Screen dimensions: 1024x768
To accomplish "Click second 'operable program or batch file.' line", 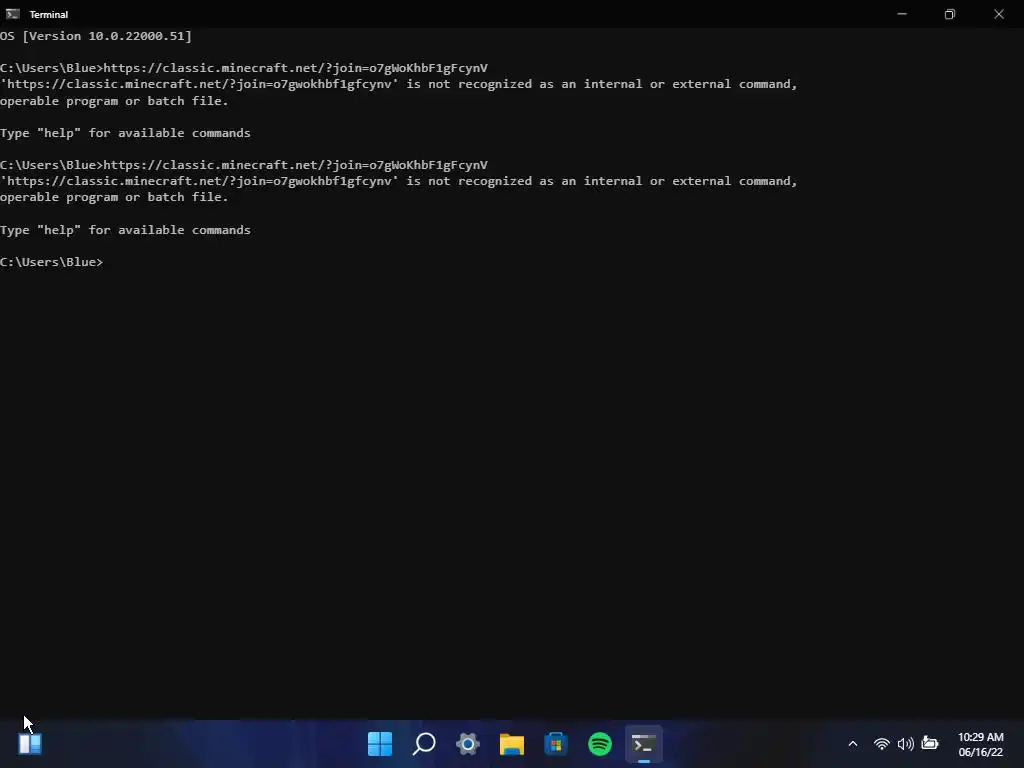I will click(114, 197).
